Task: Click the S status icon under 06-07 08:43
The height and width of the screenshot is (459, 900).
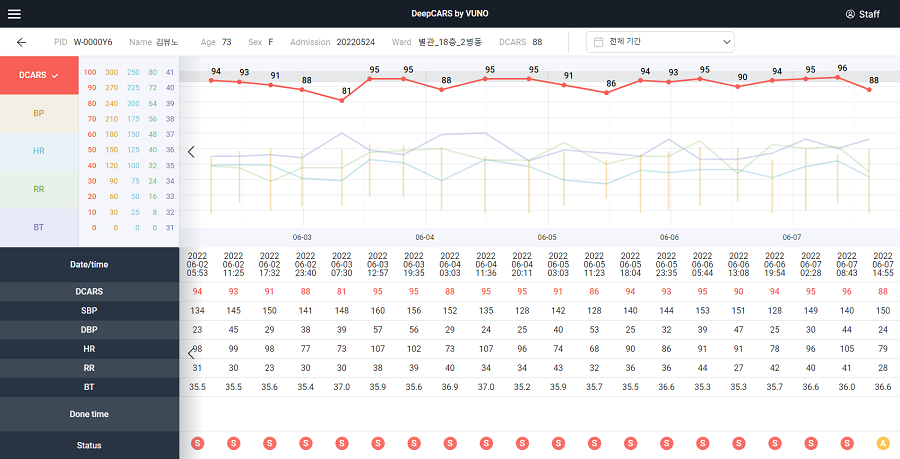Action: tap(847, 443)
